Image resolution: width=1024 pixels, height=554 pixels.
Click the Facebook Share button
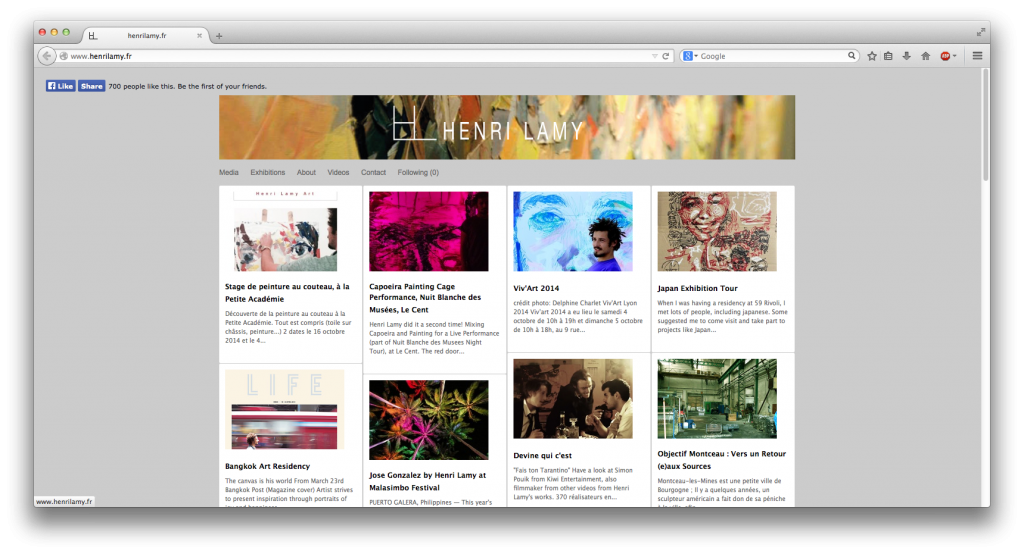(x=91, y=86)
